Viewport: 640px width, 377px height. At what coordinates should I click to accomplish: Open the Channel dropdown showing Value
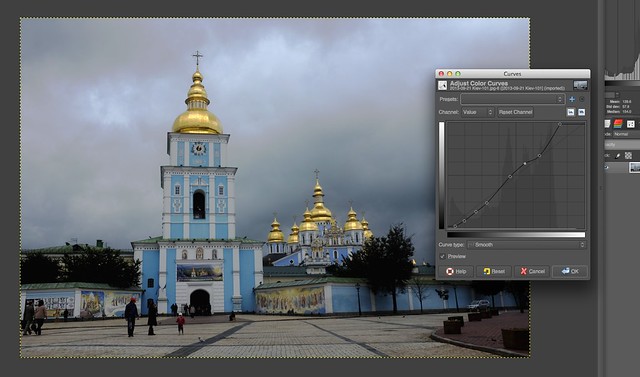[478, 112]
